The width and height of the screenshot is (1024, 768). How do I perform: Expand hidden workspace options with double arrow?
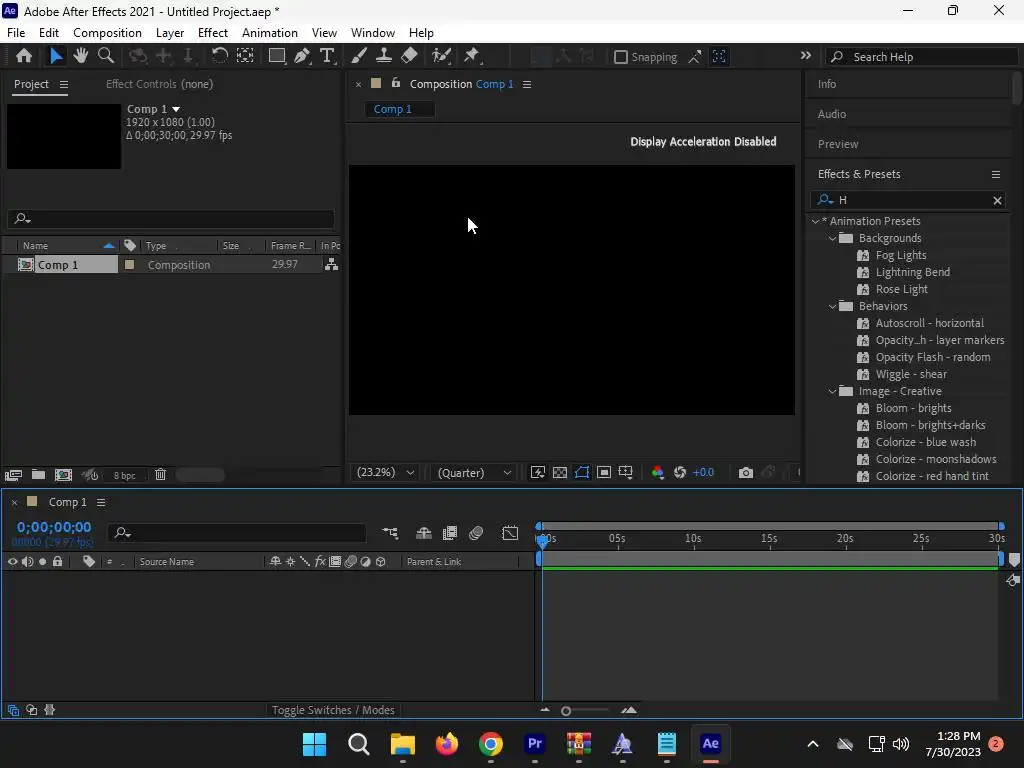806,56
